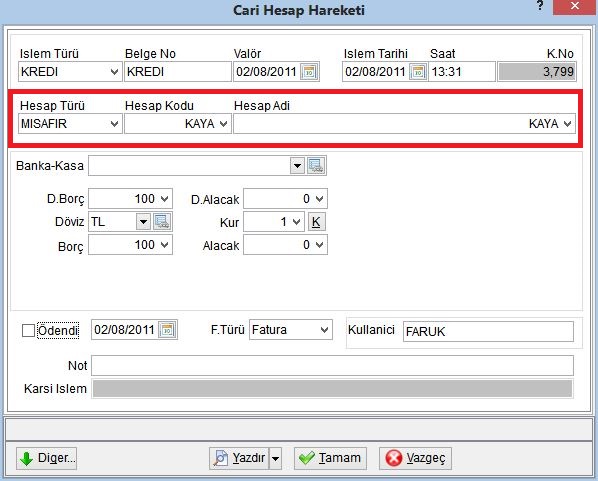Expand the Hesap Kodu KAYA dropdown
The height and width of the screenshot is (481, 598).
[223, 124]
